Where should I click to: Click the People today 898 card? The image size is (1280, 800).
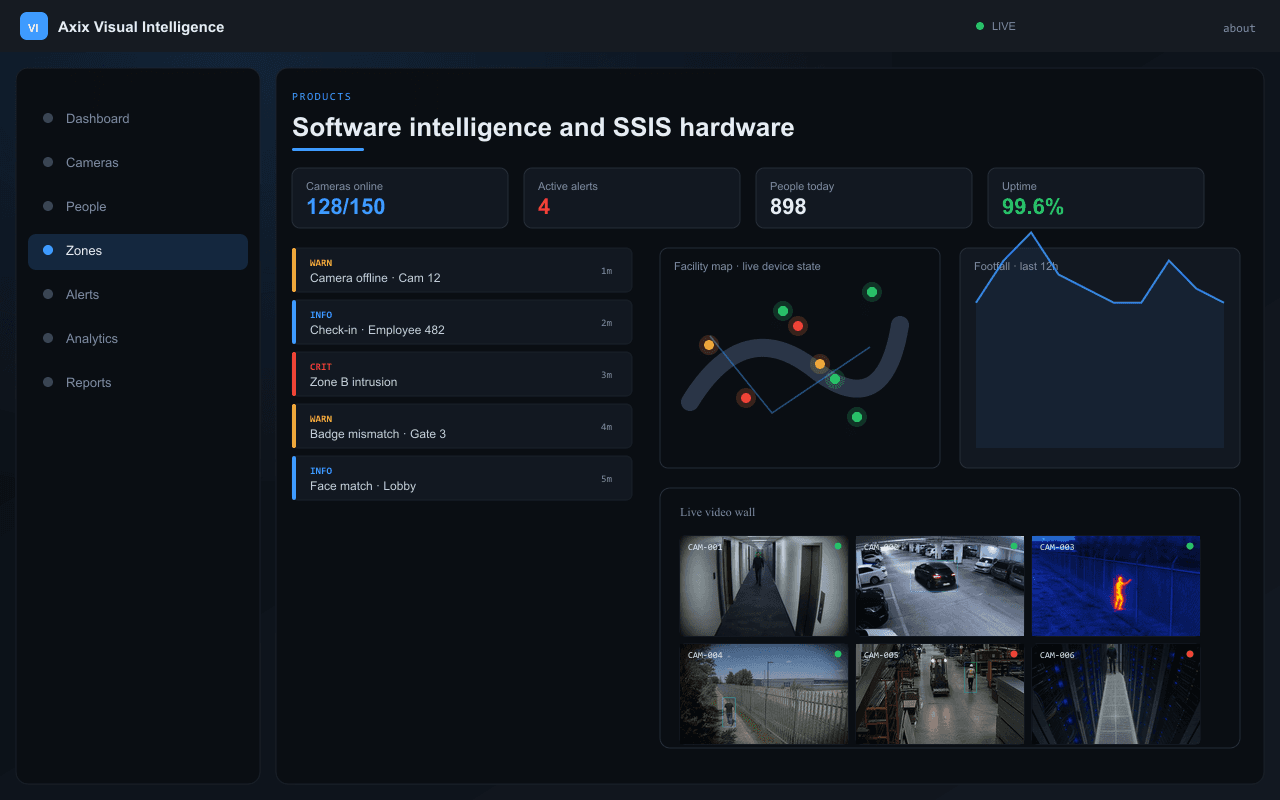(x=864, y=198)
